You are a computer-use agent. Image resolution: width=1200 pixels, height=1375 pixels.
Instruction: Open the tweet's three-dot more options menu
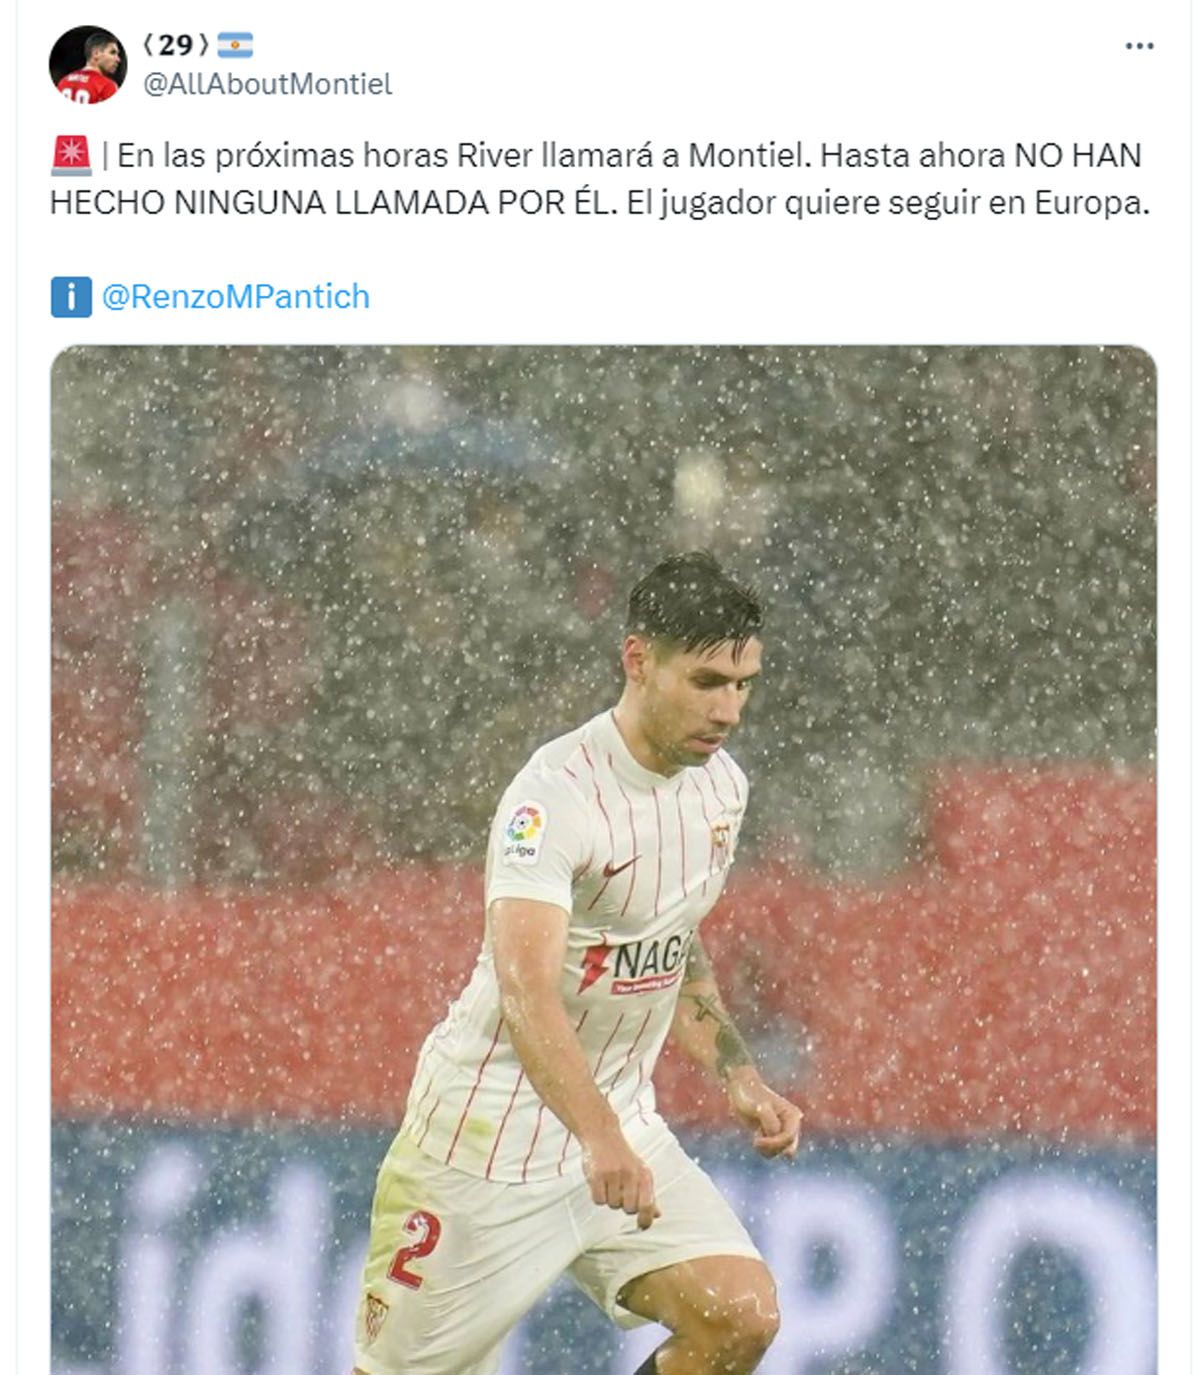pos(1139,46)
